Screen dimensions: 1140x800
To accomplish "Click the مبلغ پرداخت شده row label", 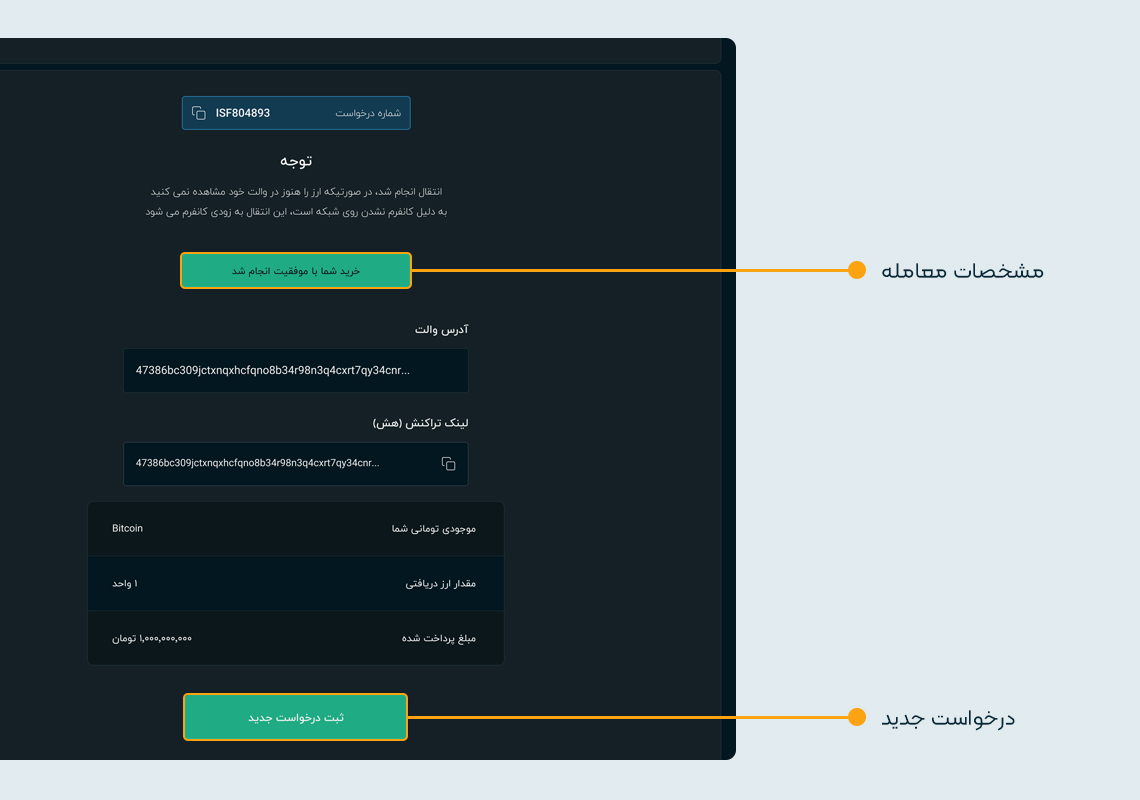I will 438,639.
